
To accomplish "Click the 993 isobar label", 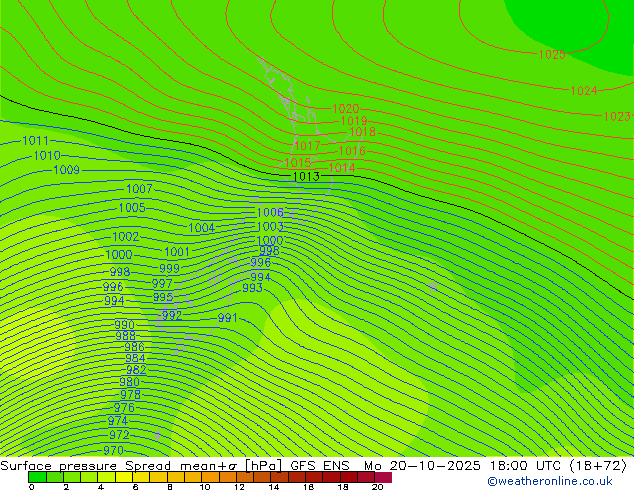I will point(252,288).
